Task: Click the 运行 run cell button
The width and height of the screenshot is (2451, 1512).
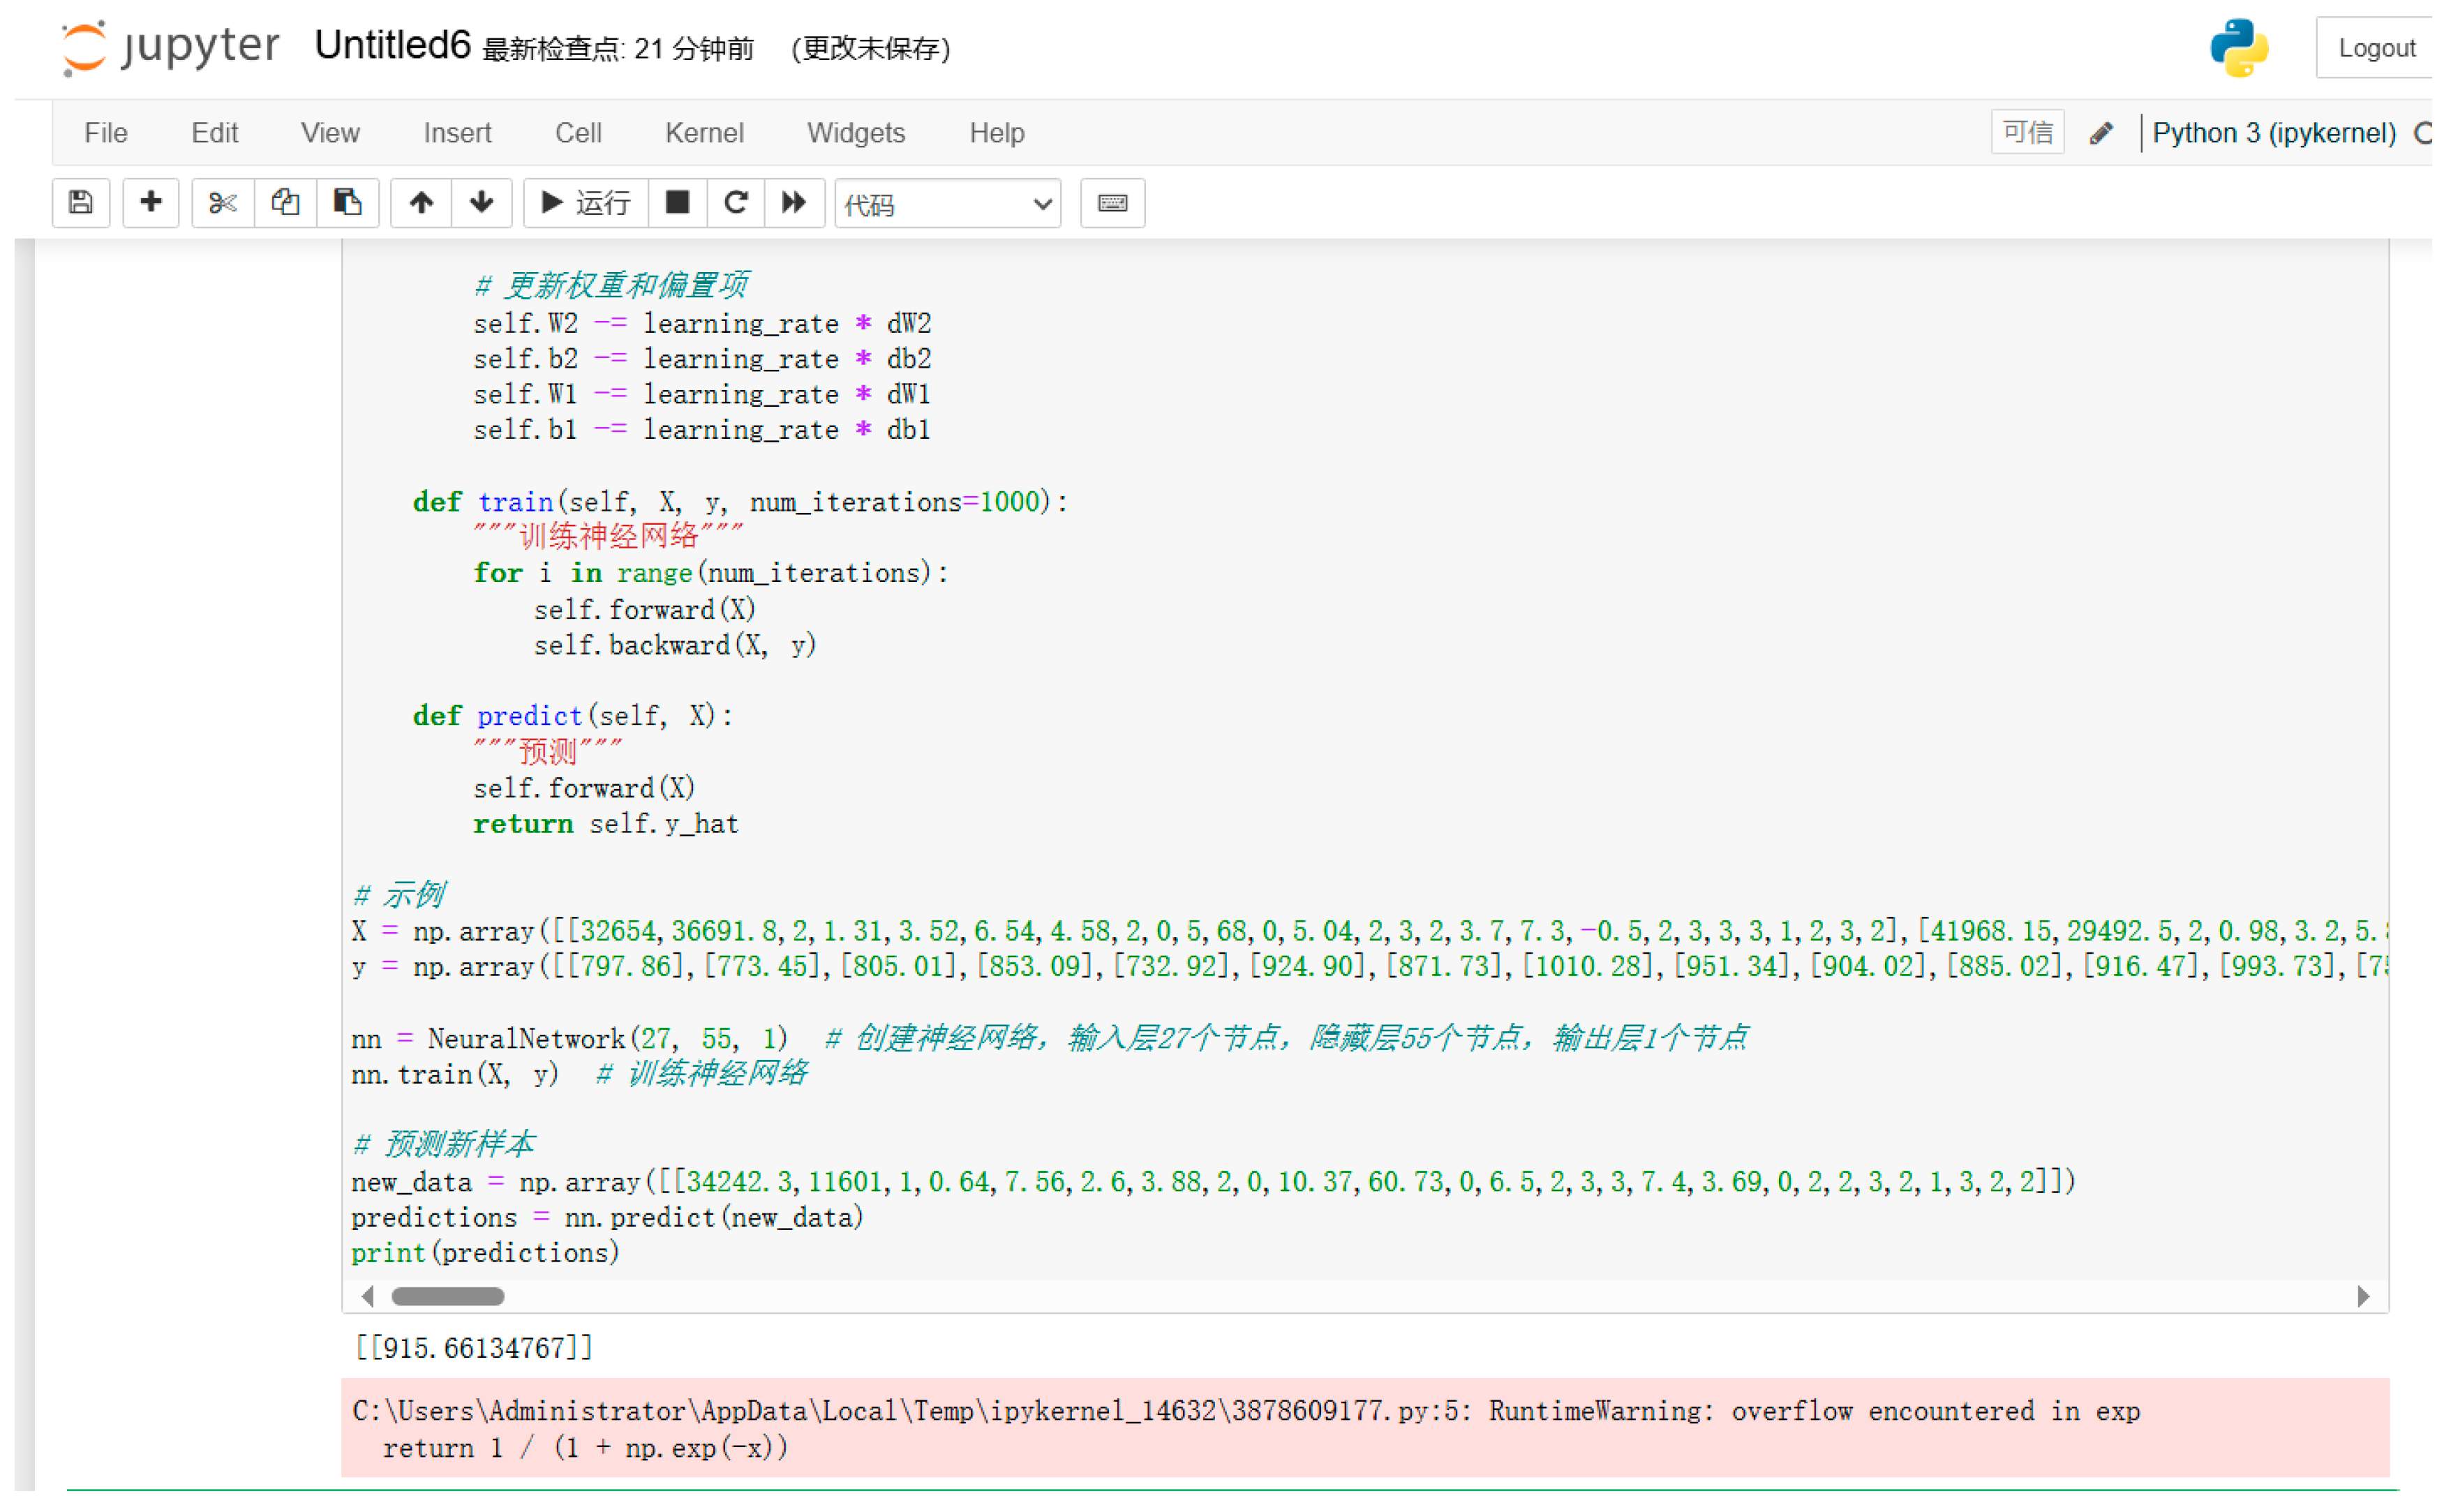Action: (586, 203)
